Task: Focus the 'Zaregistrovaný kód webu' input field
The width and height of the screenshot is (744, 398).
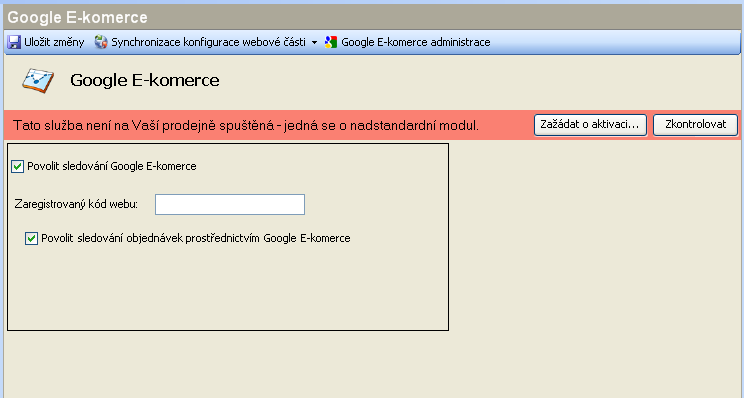Action: (x=230, y=204)
